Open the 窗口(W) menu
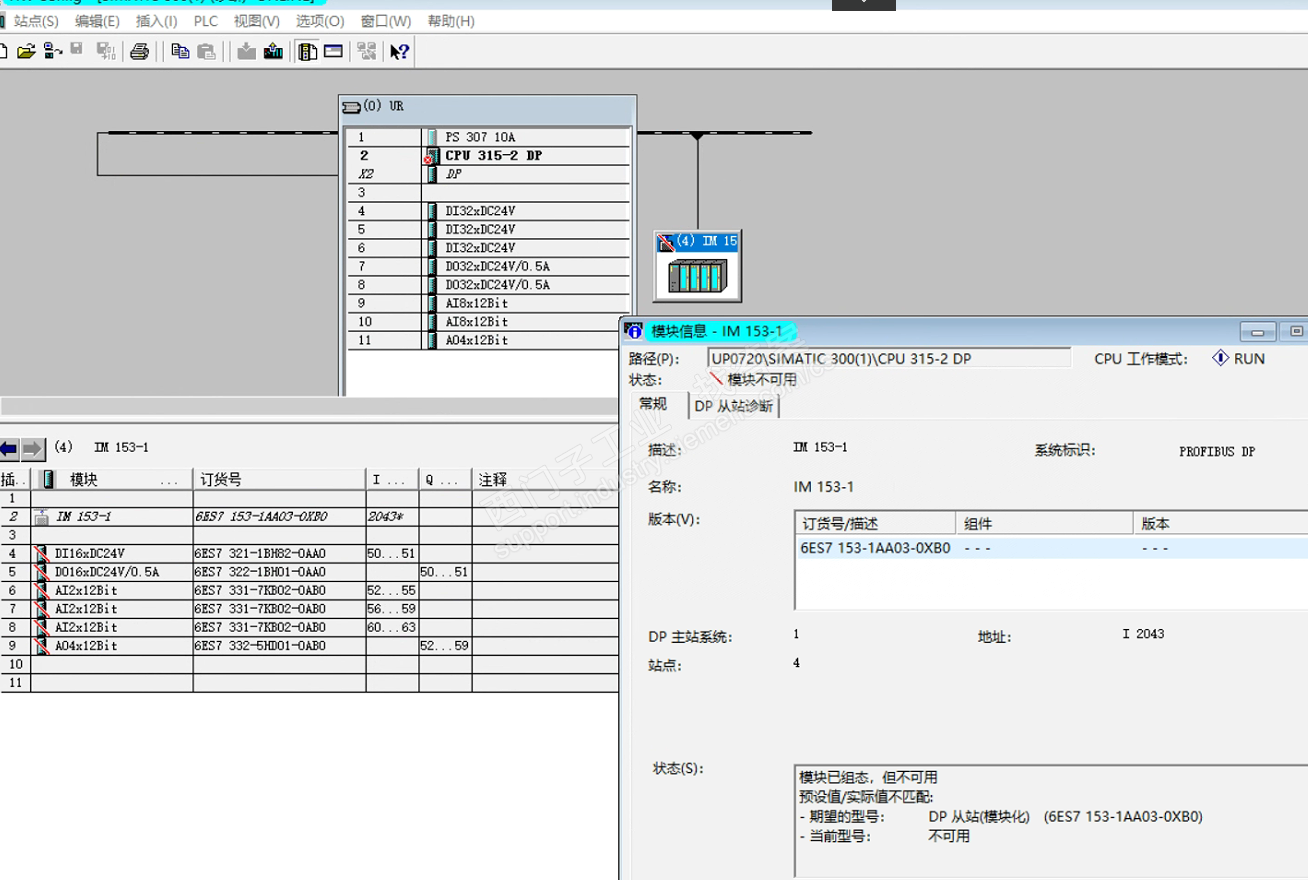1308x880 pixels. click(x=386, y=21)
